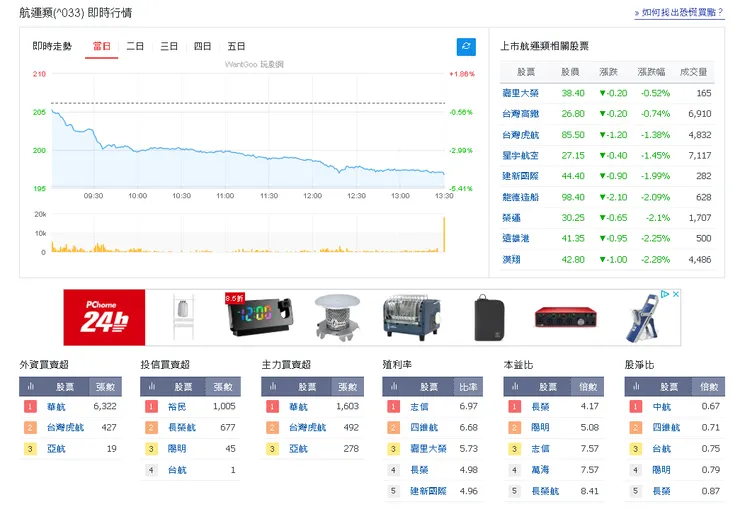Open stock 遠雄港
Screen dimensions: 740x509
tap(516, 238)
